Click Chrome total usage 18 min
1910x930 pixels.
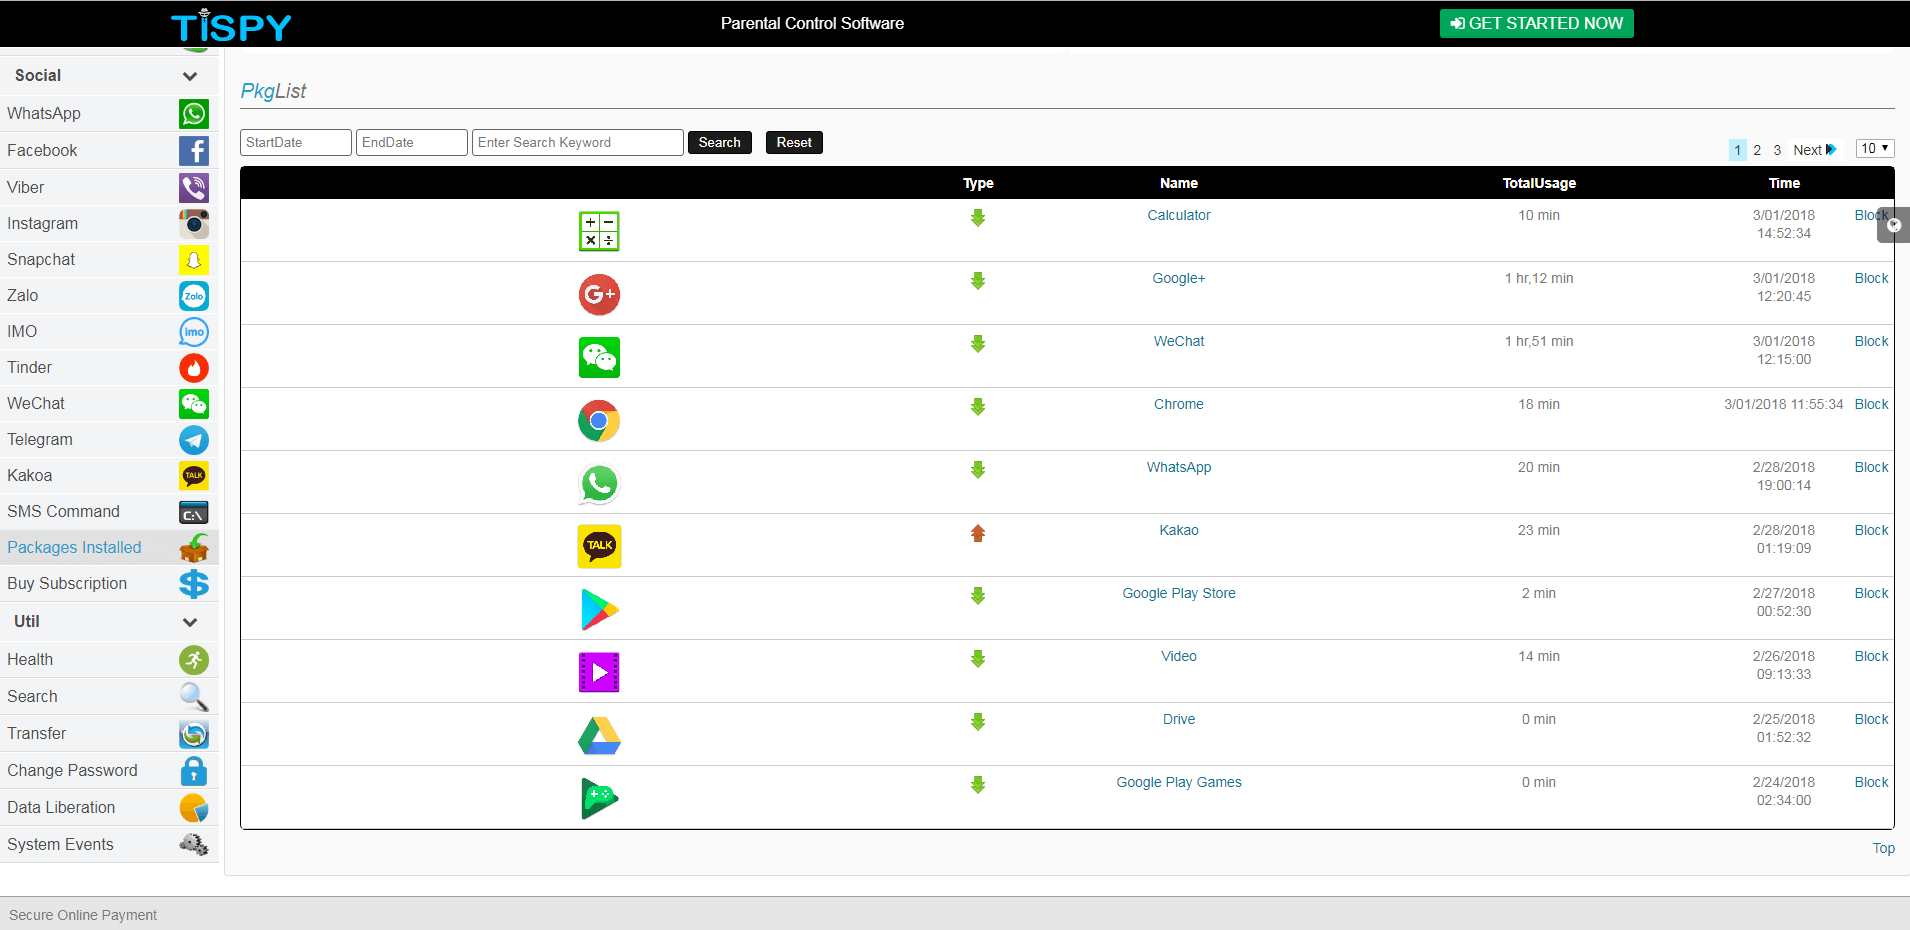(1539, 404)
